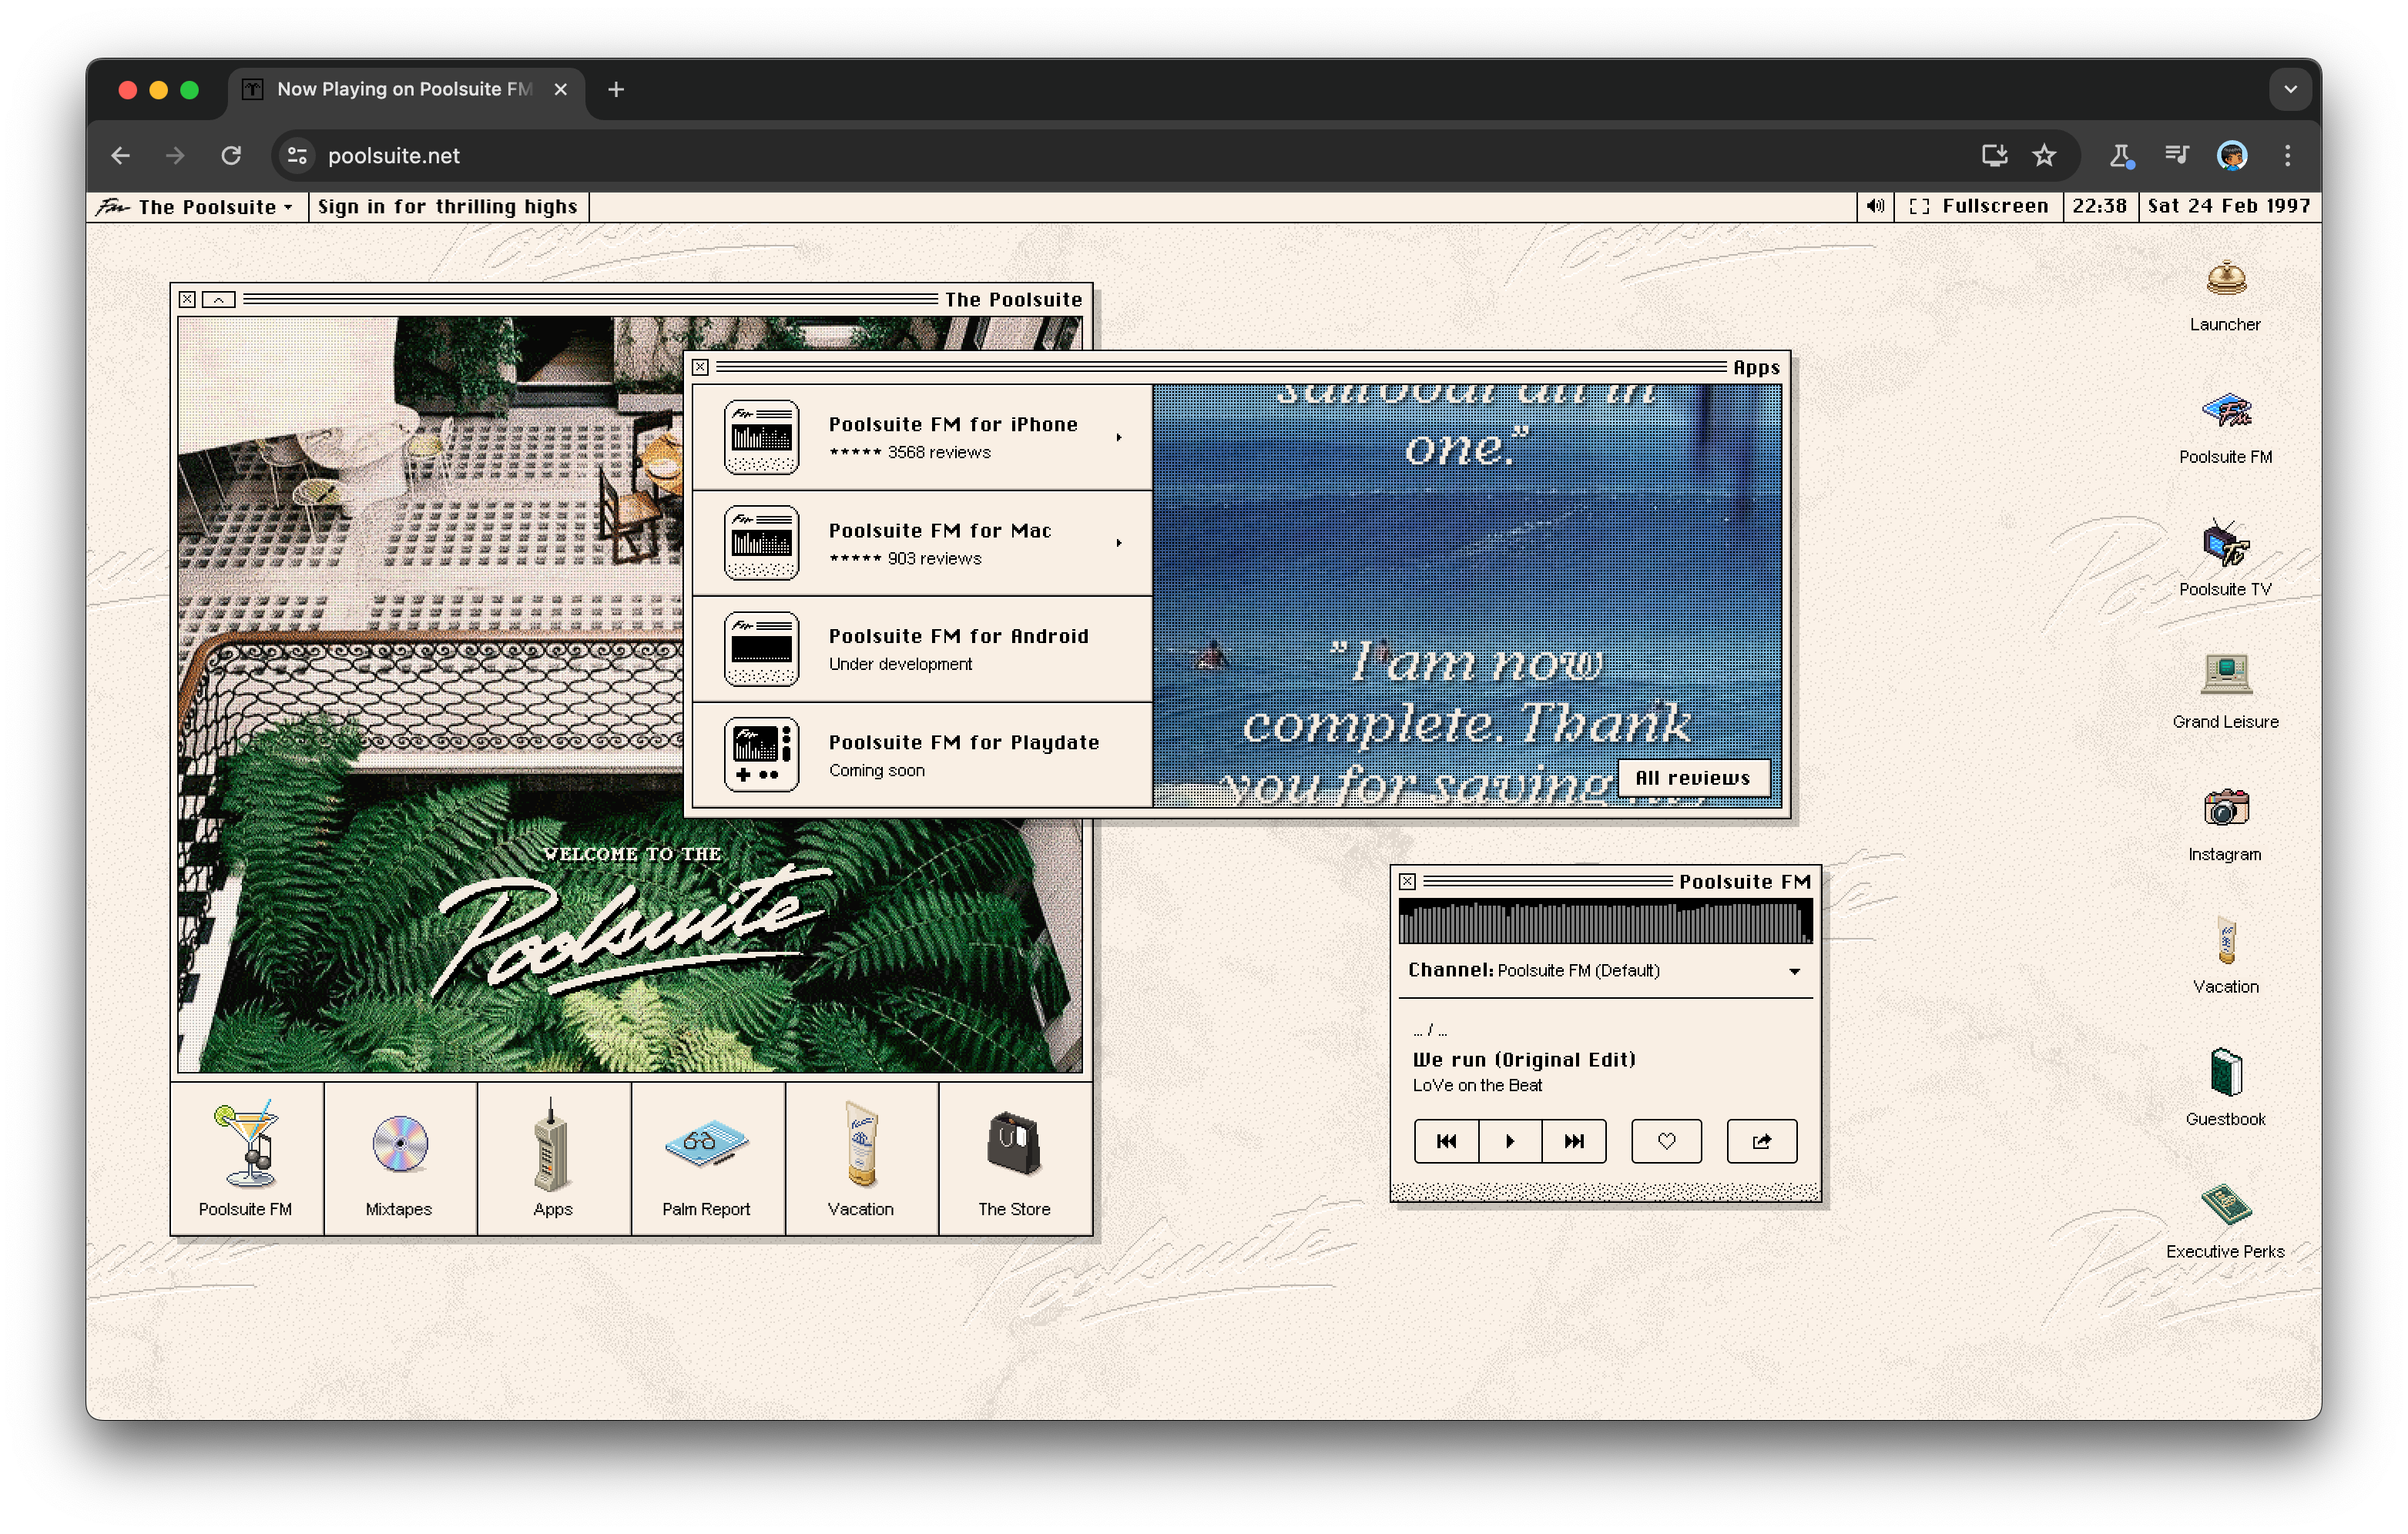Toggle Fullscreen mode in menu bar
The width and height of the screenshot is (2408, 1534).
(x=1980, y=206)
